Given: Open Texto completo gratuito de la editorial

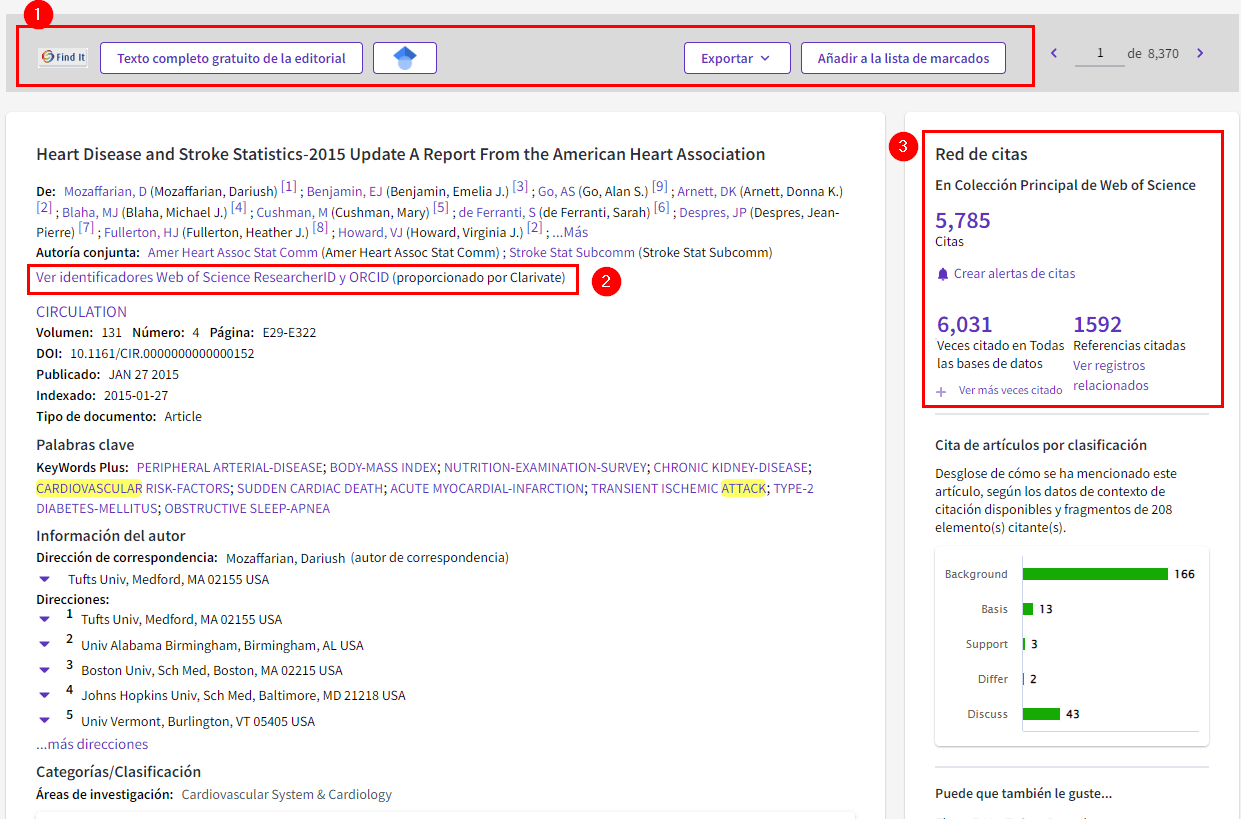Looking at the screenshot, I should 232,58.
